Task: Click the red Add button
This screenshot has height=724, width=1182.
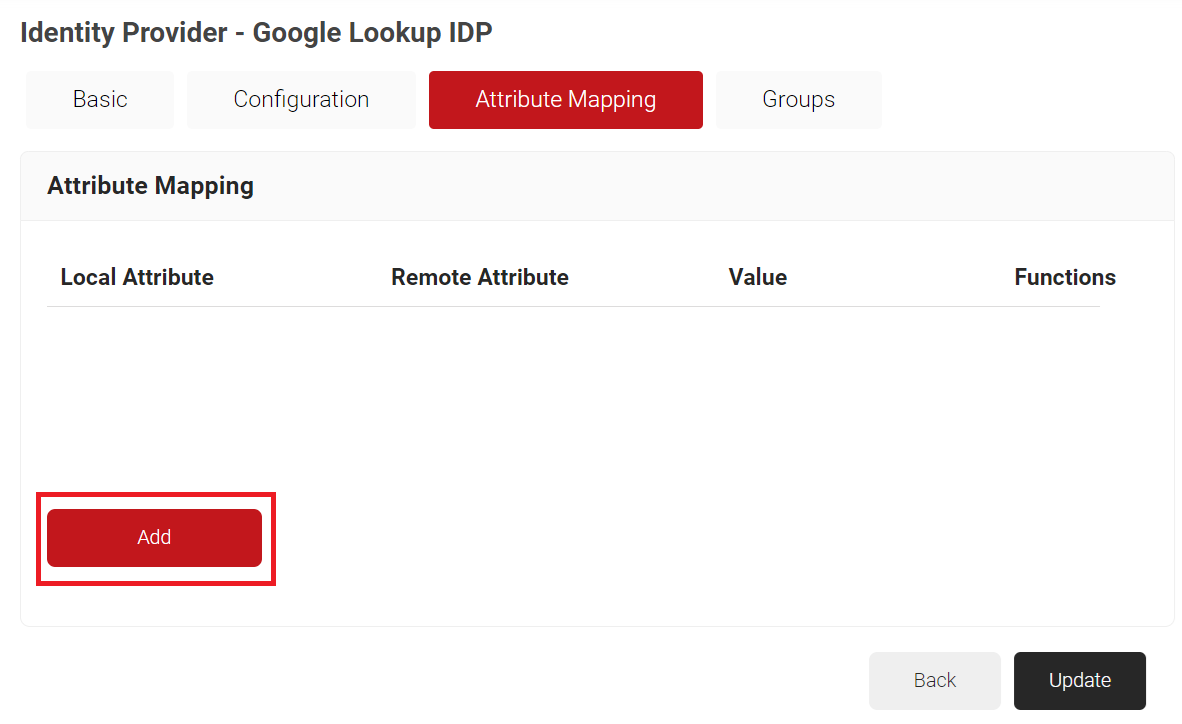Action: [x=154, y=538]
